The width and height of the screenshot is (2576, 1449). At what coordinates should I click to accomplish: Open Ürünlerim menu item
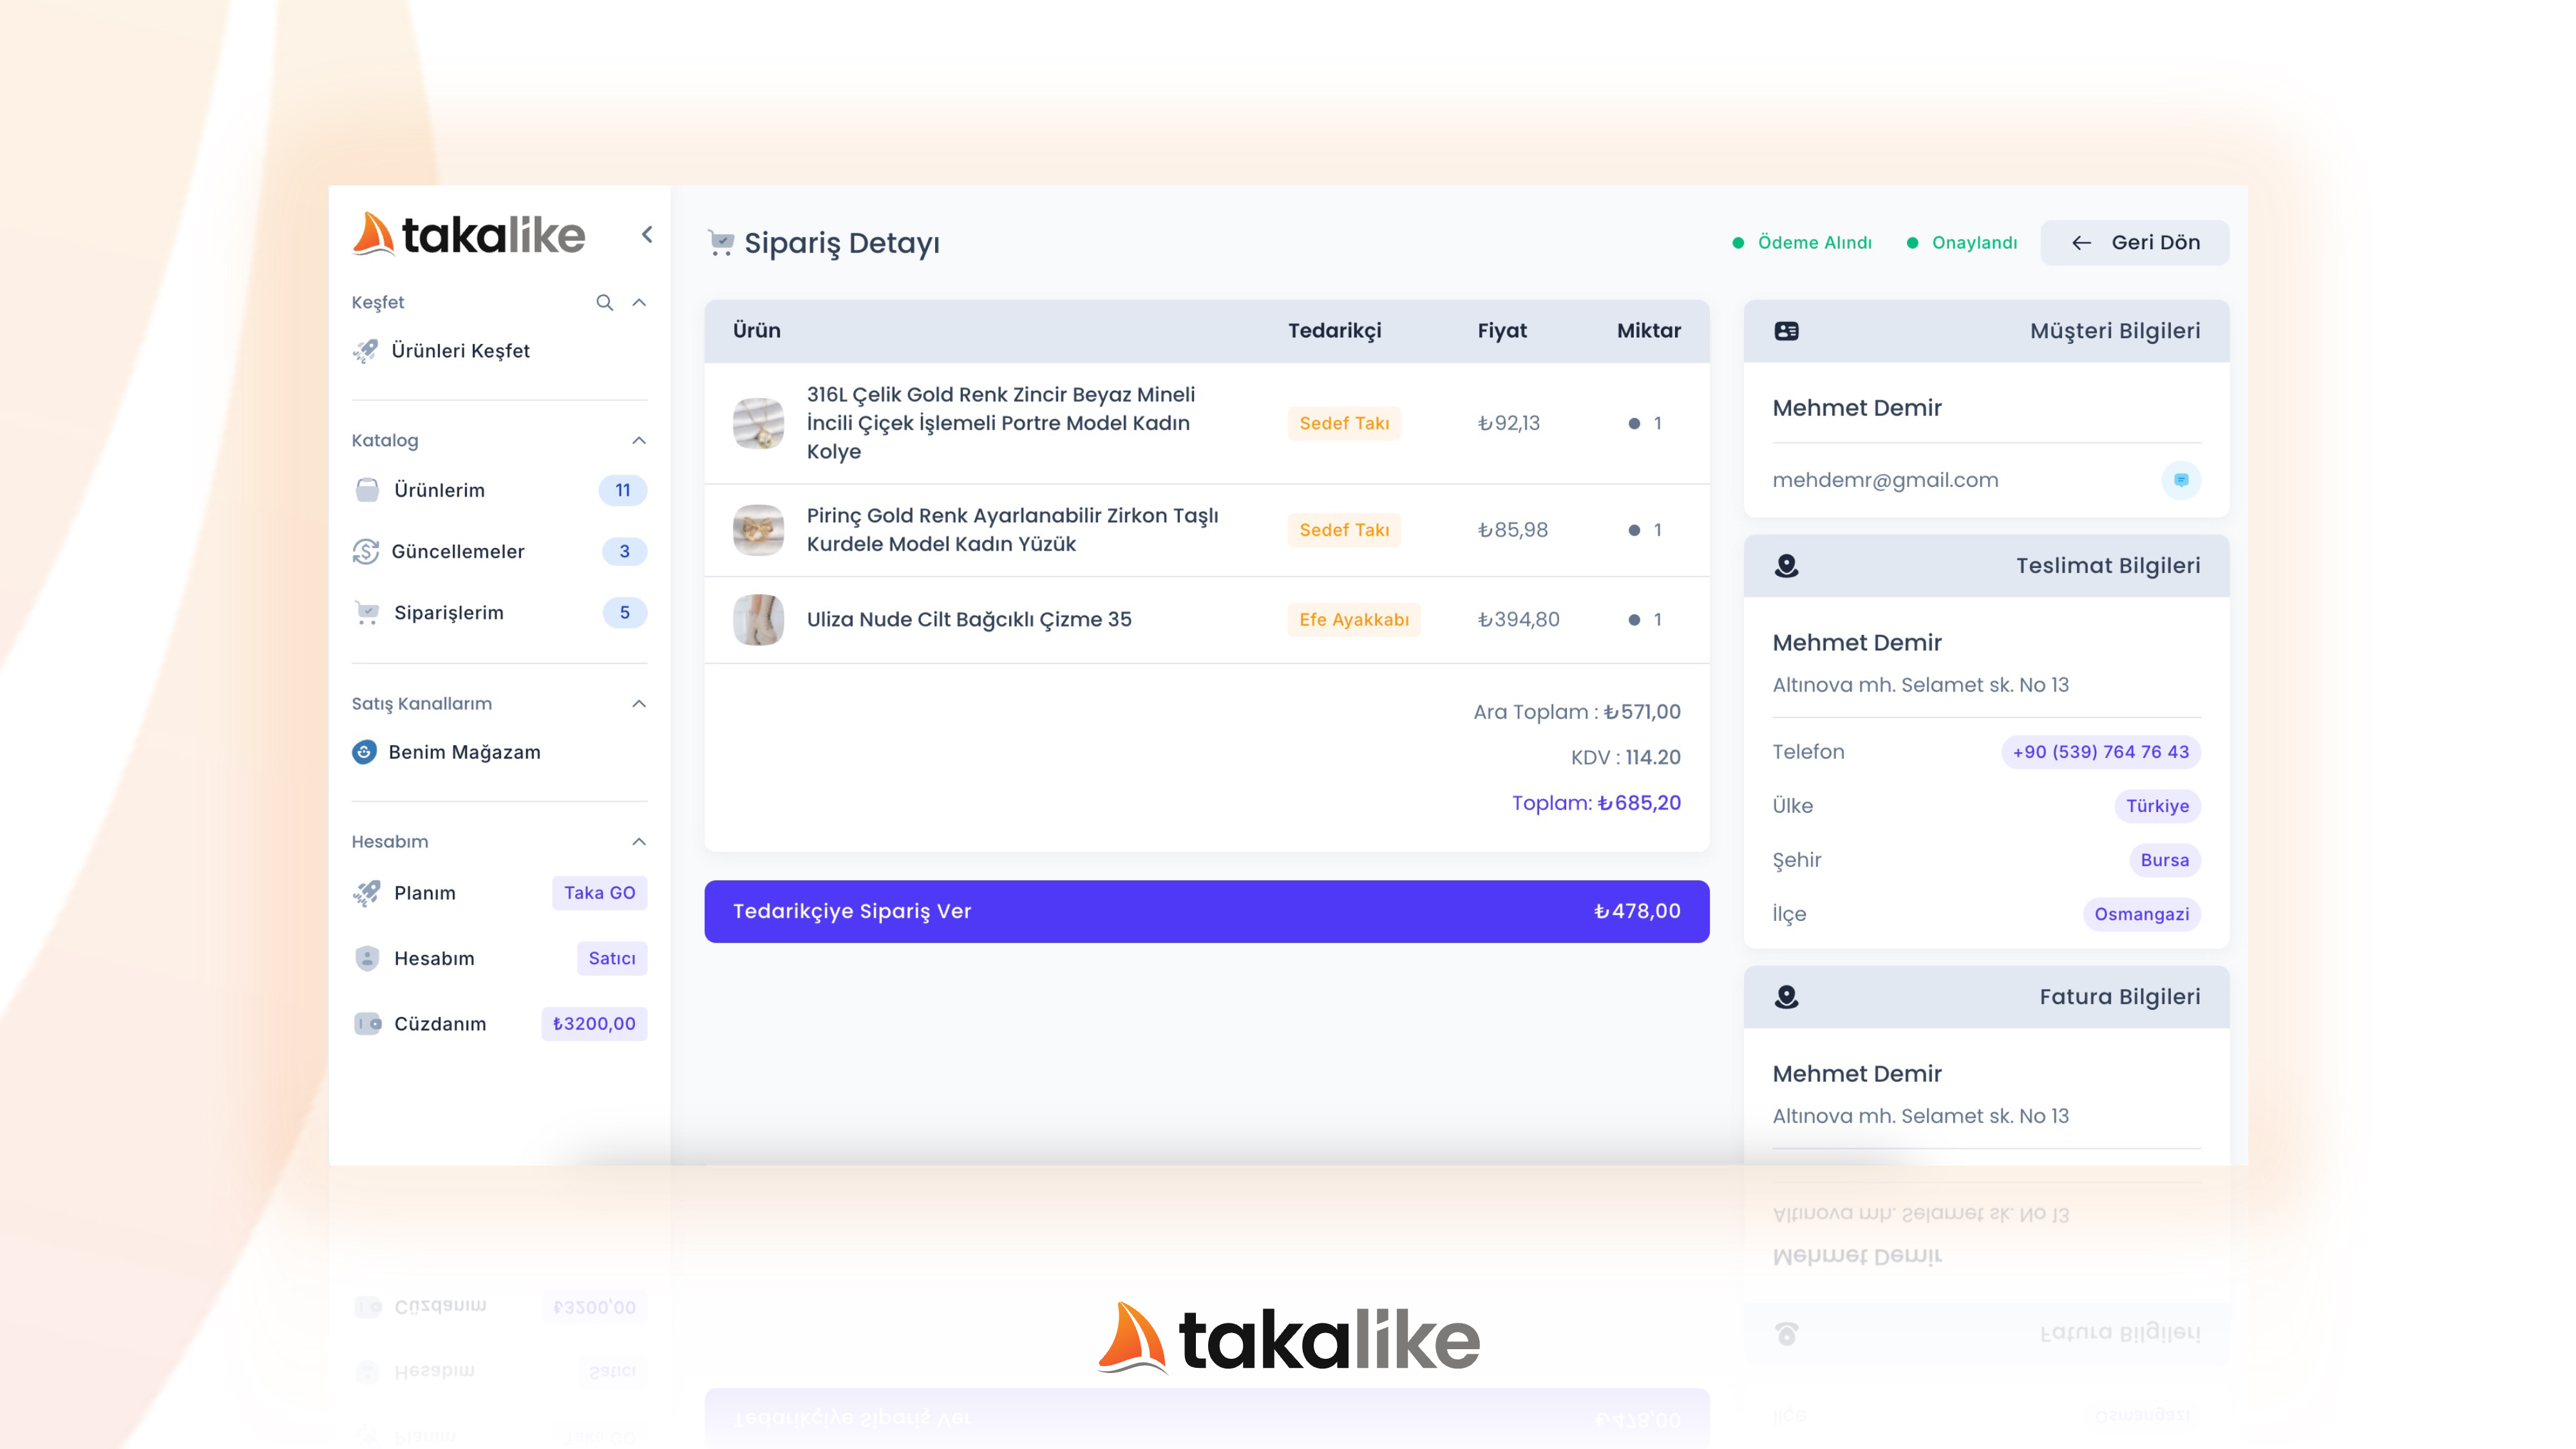pos(499,490)
